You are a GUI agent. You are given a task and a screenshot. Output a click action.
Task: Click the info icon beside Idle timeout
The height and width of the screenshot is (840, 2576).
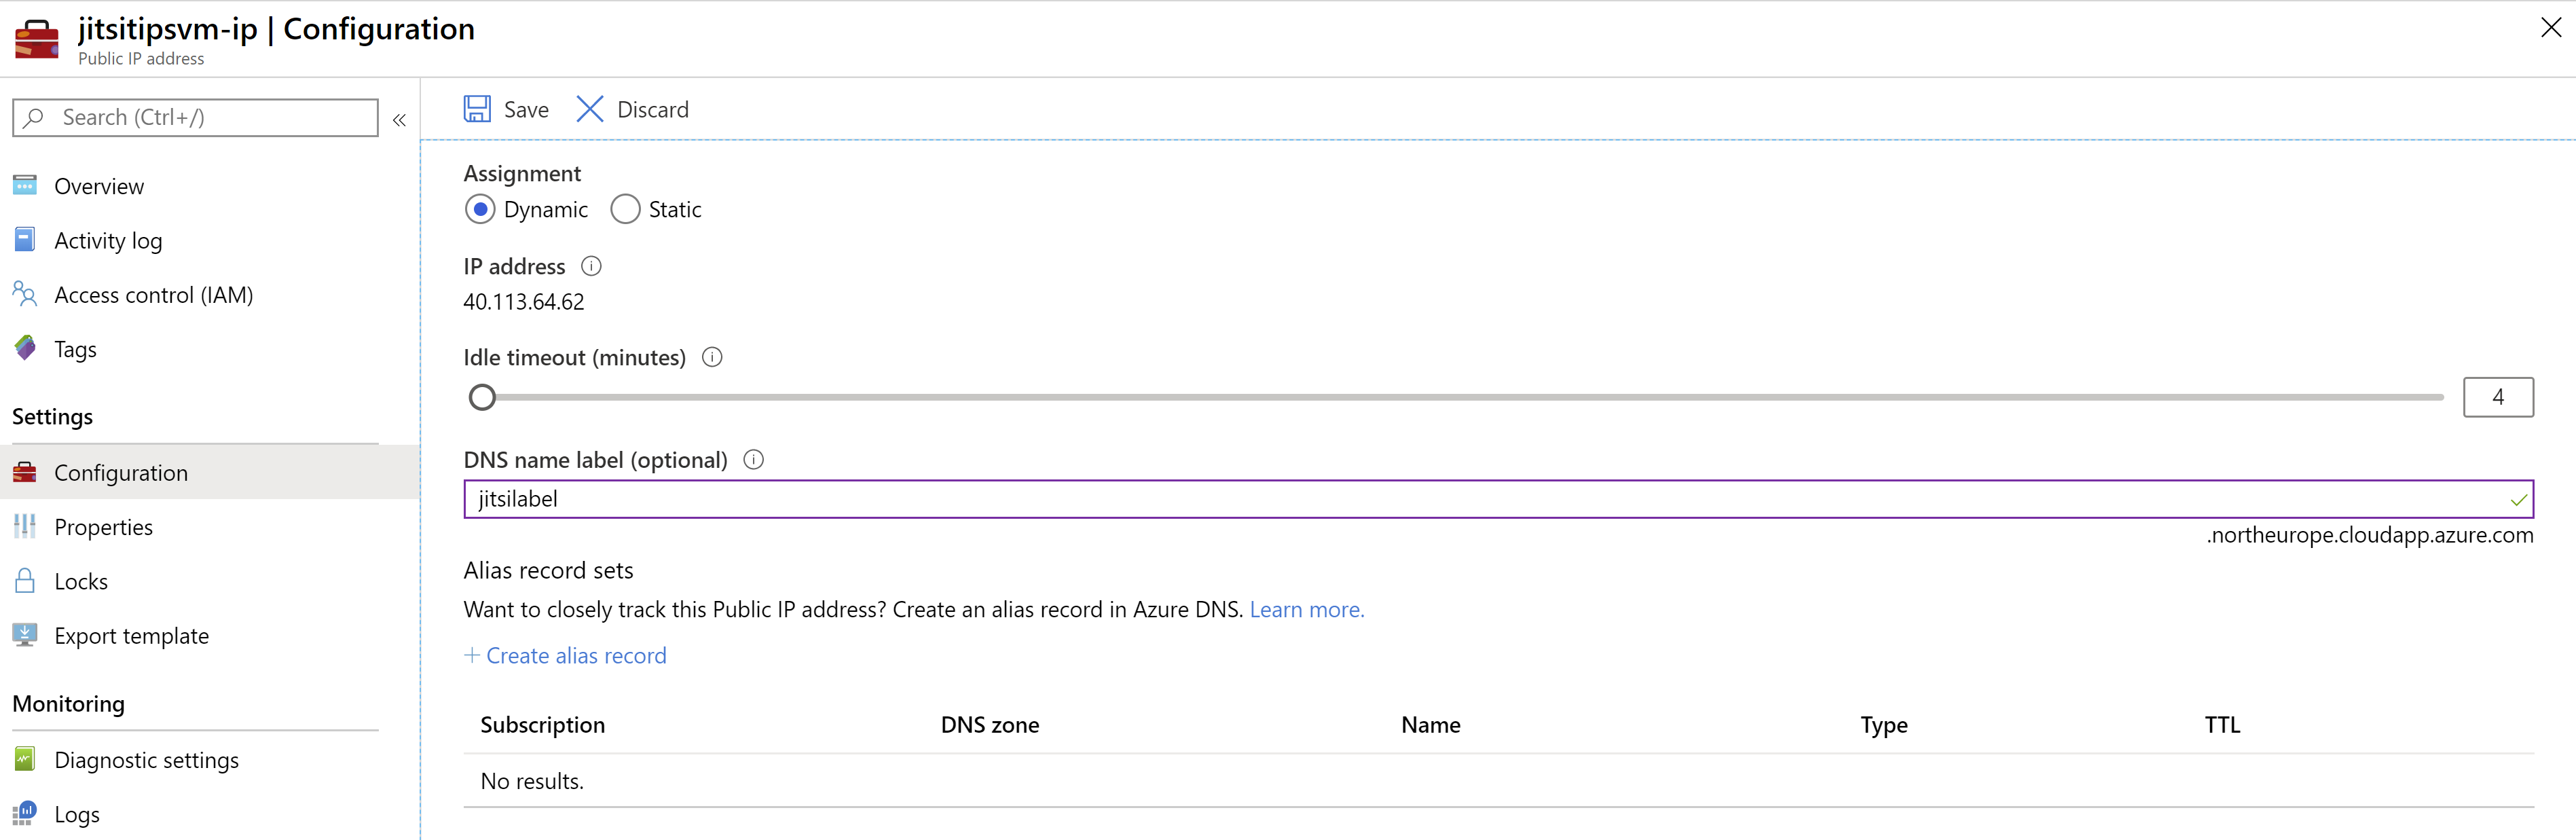click(712, 357)
